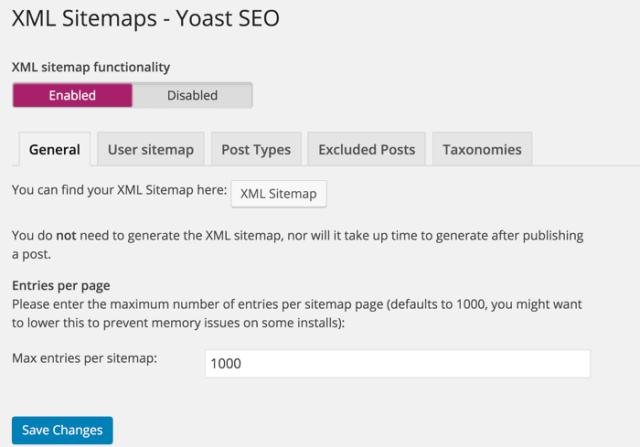Show the Taxonomies tab
The image size is (640, 447).
pyautogui.click(x=482, y=149)
